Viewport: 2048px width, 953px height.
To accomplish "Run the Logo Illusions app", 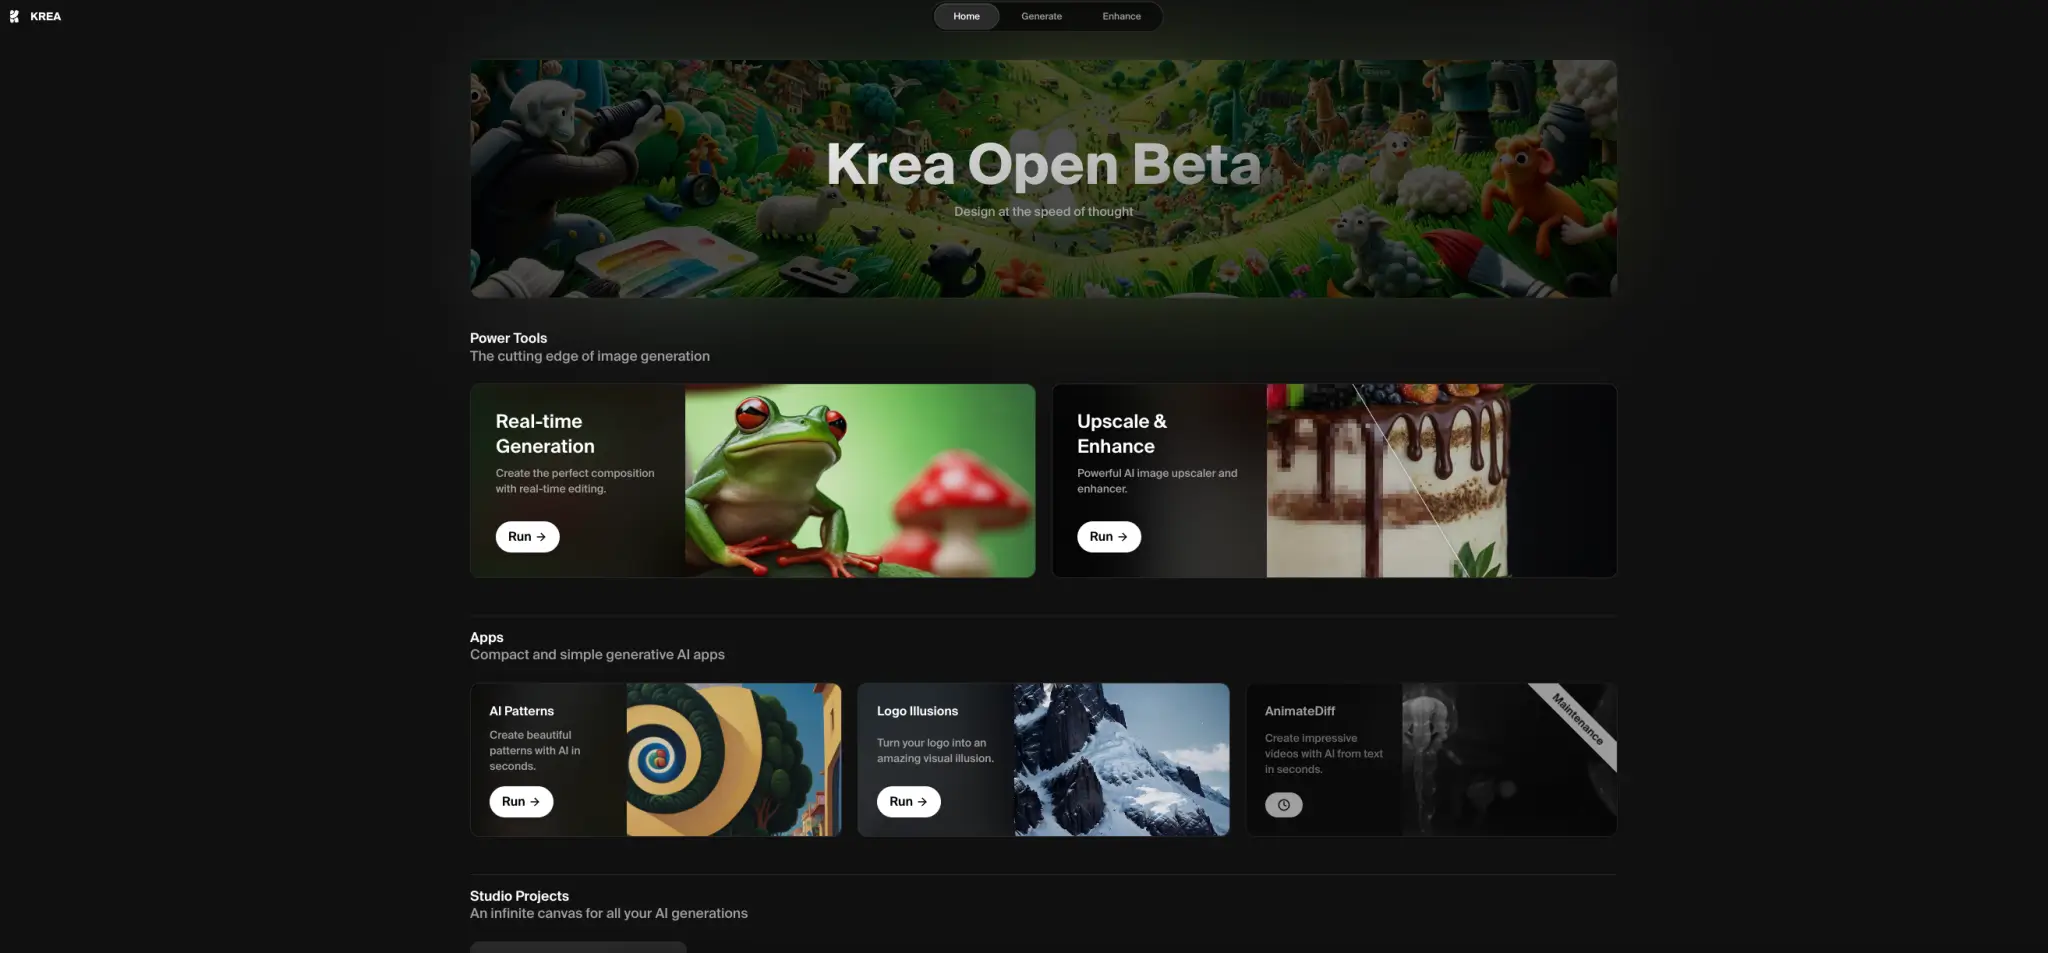I will 908,802.
